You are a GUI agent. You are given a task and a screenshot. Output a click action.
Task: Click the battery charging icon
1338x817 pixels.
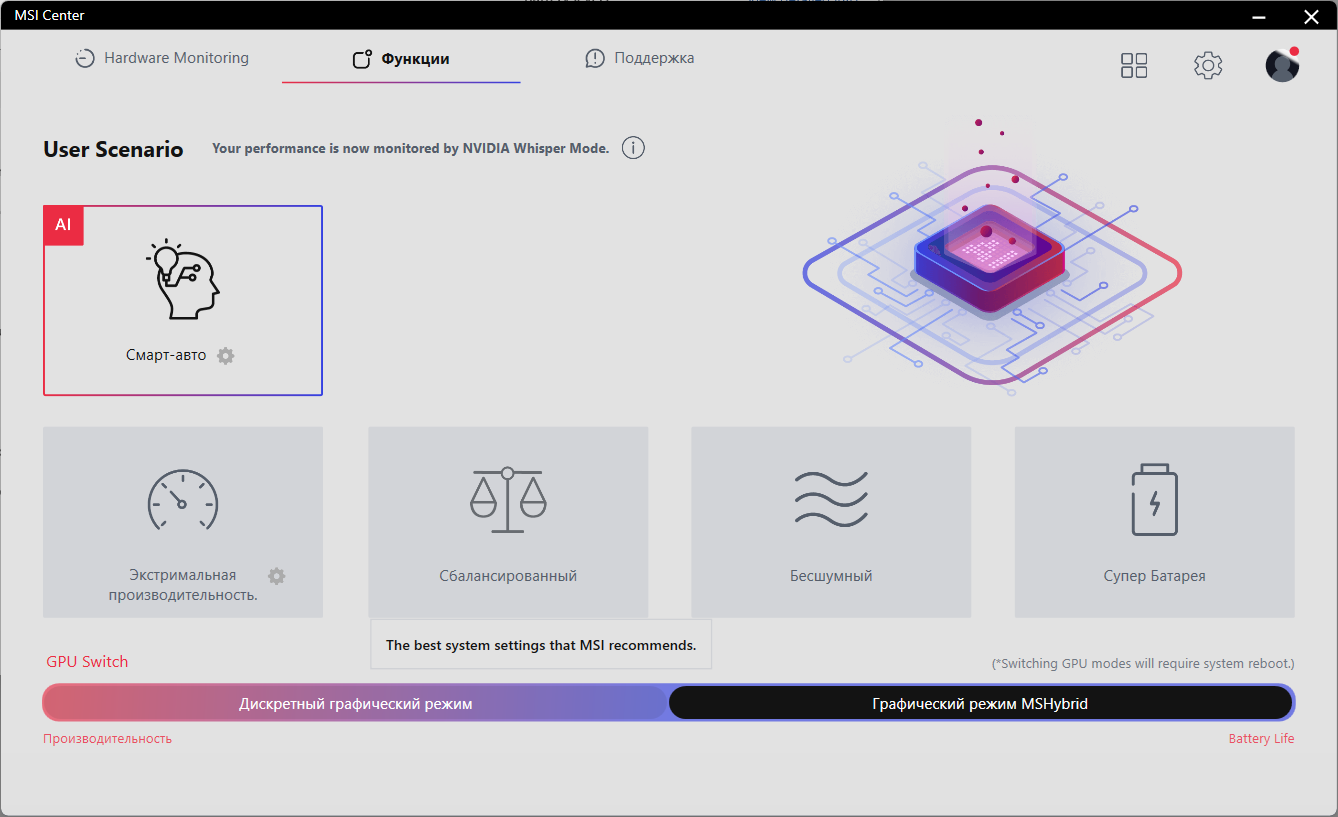tap(1155, 499)
